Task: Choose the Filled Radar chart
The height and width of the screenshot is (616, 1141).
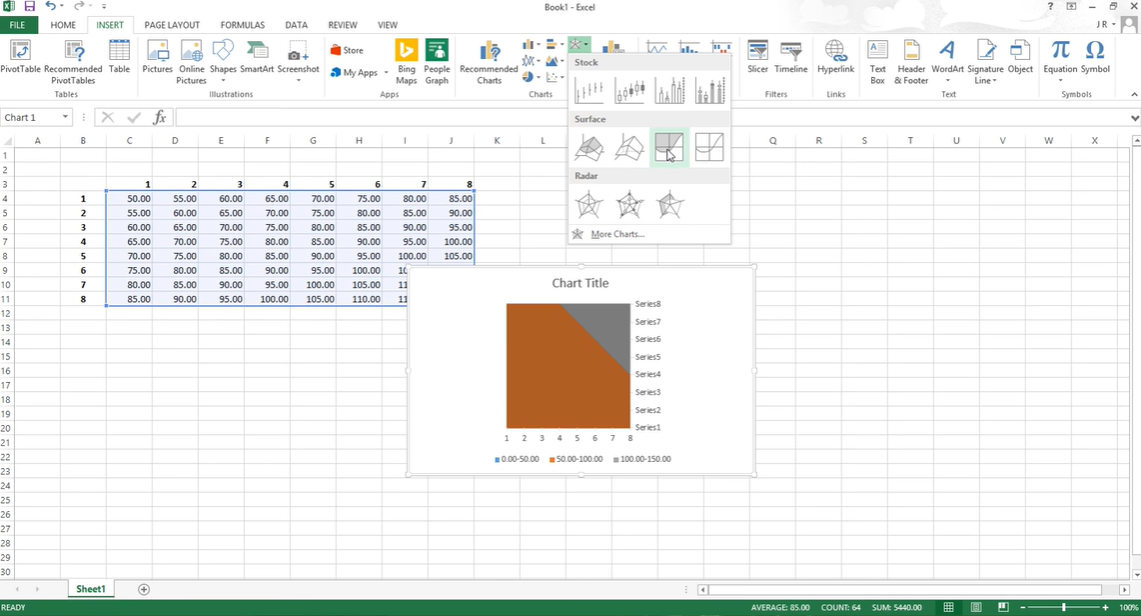Action: tap(669, 204)
